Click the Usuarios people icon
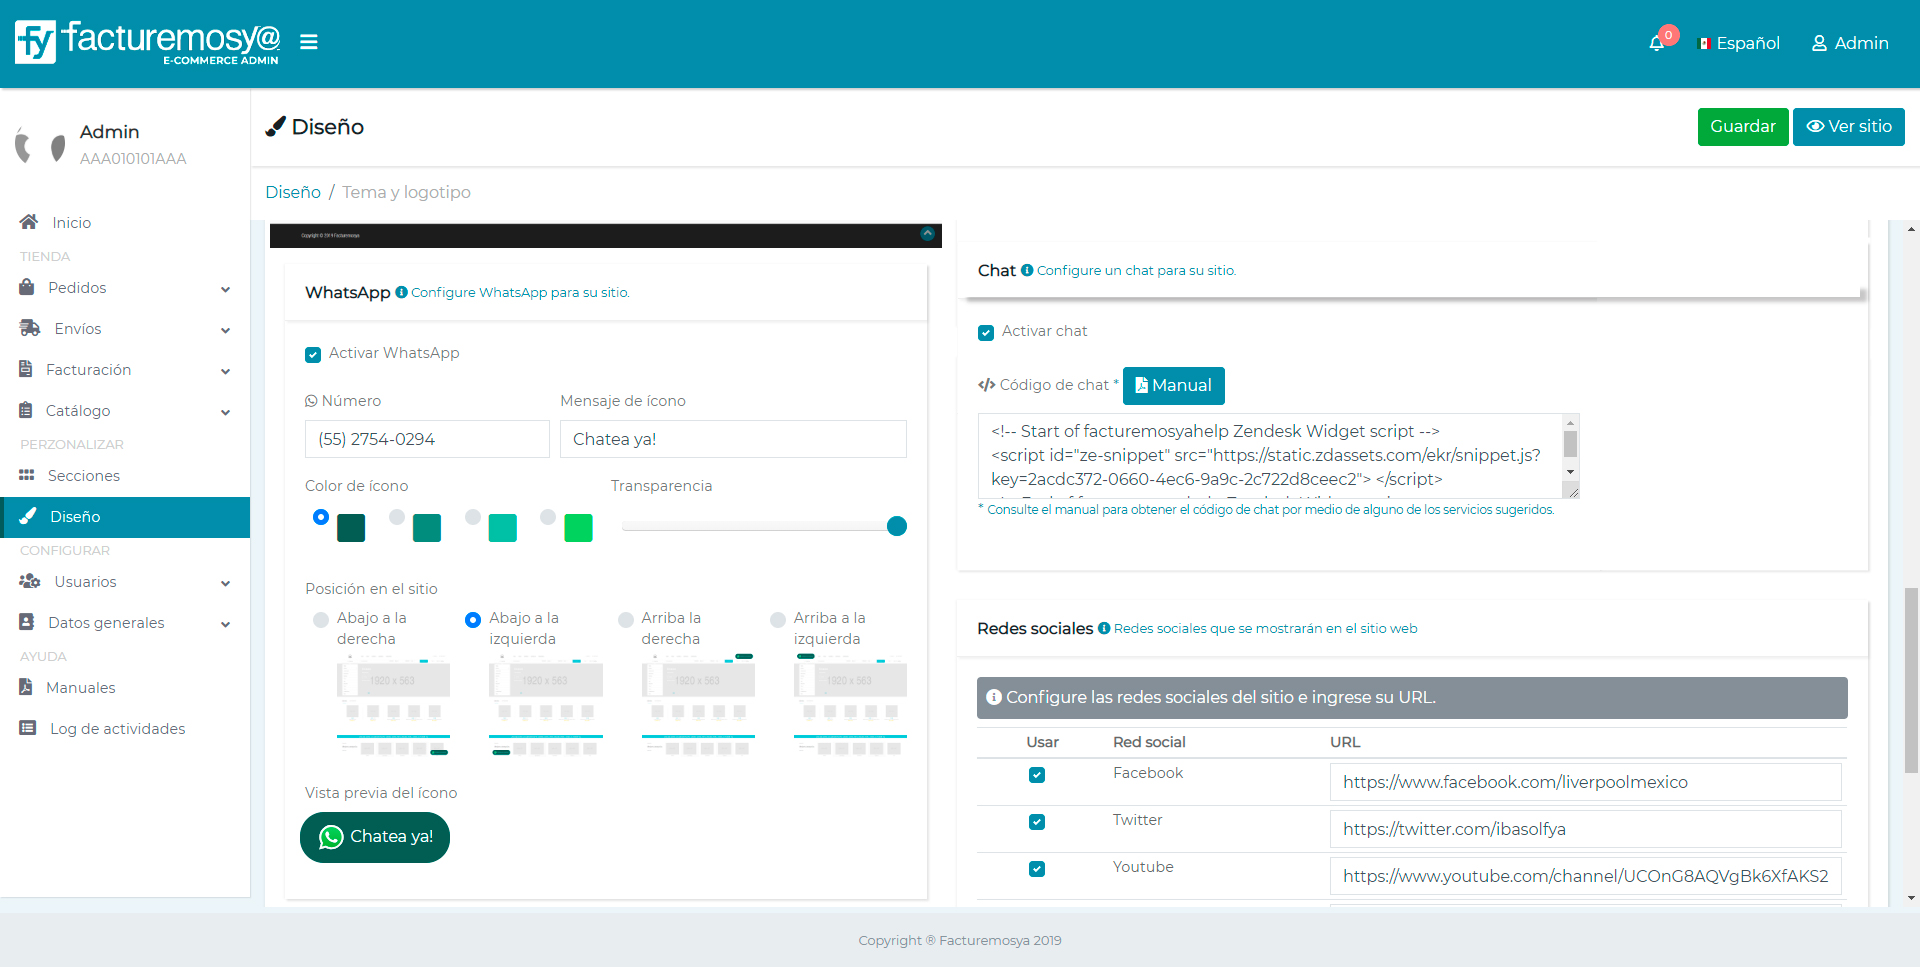 (30, 581)
